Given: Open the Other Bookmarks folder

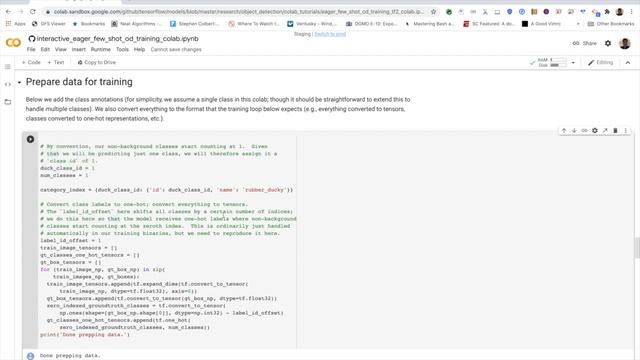Looking at the screenshot, I should point(611,24).
